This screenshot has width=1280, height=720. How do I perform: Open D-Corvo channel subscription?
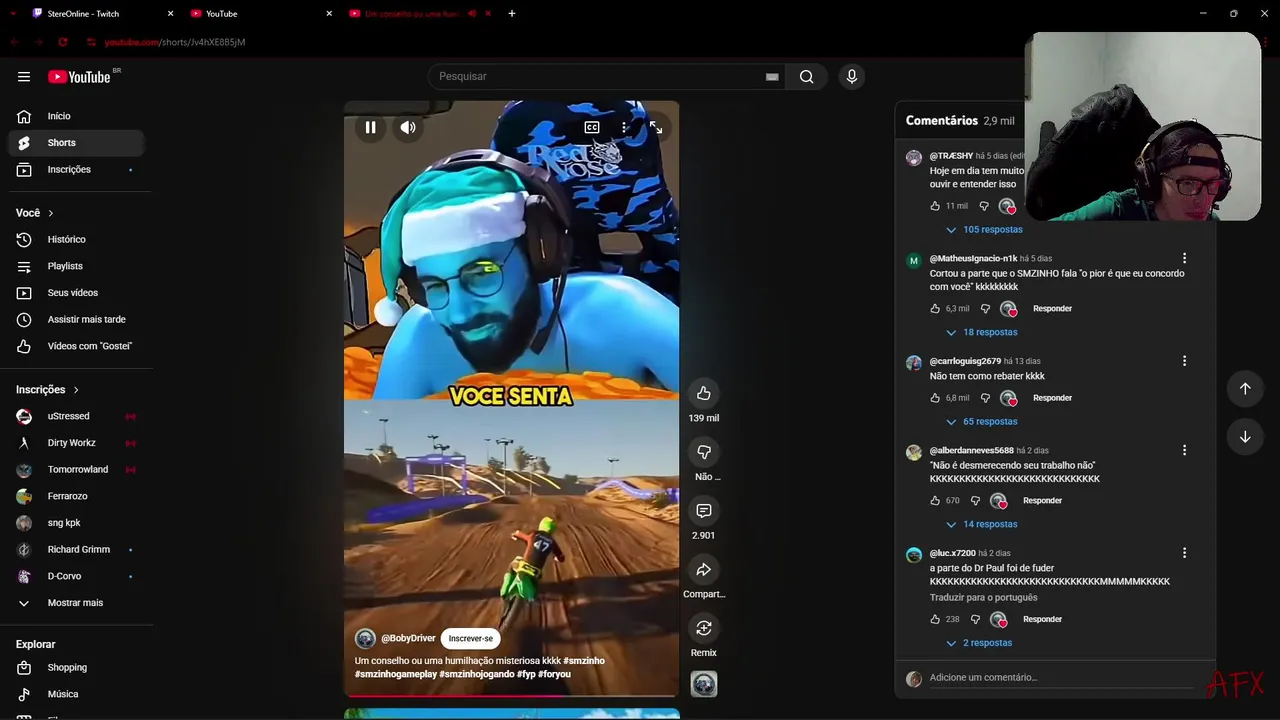(x=76, y=576)
